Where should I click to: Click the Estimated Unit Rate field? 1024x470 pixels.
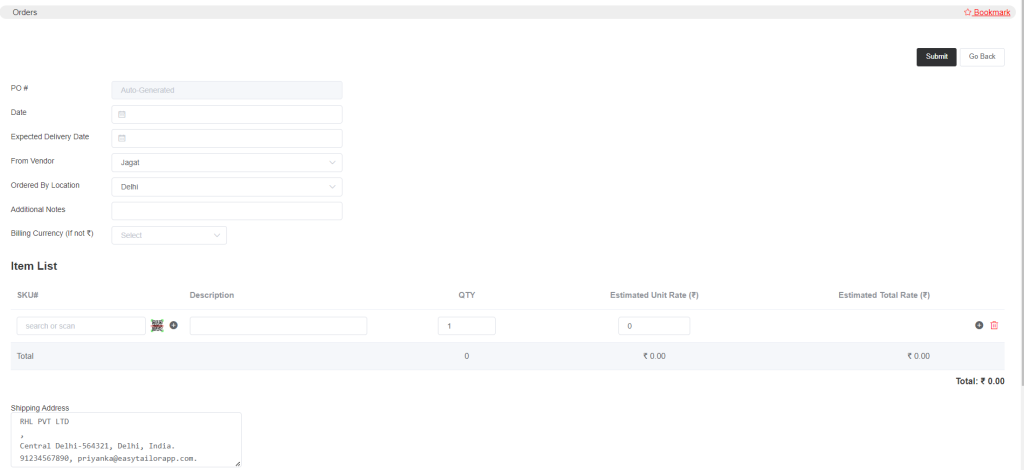[x=654, y=326]
